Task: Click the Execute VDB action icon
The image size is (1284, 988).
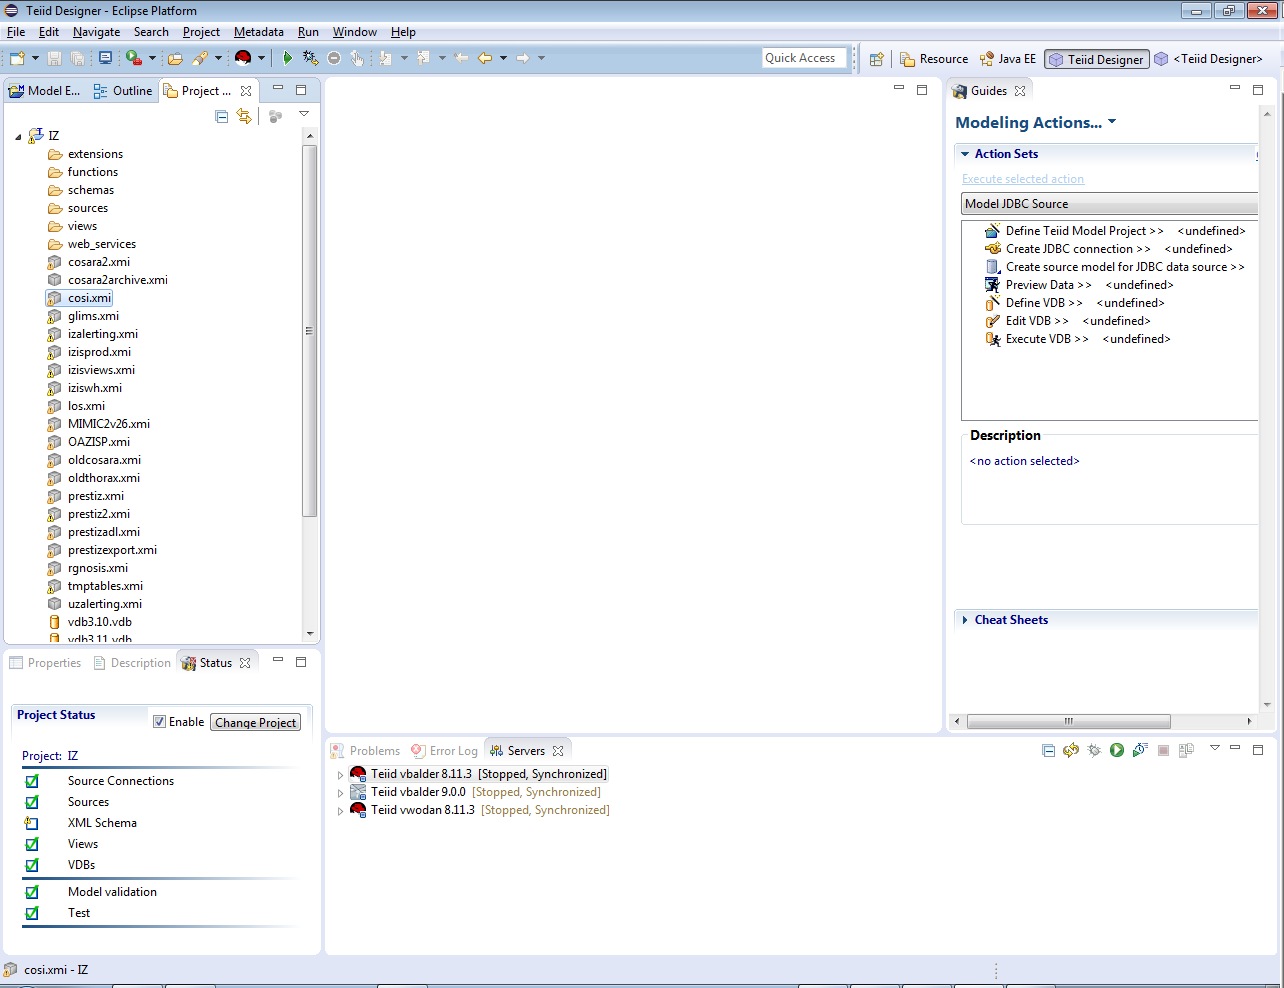Action: click(992, 339)
